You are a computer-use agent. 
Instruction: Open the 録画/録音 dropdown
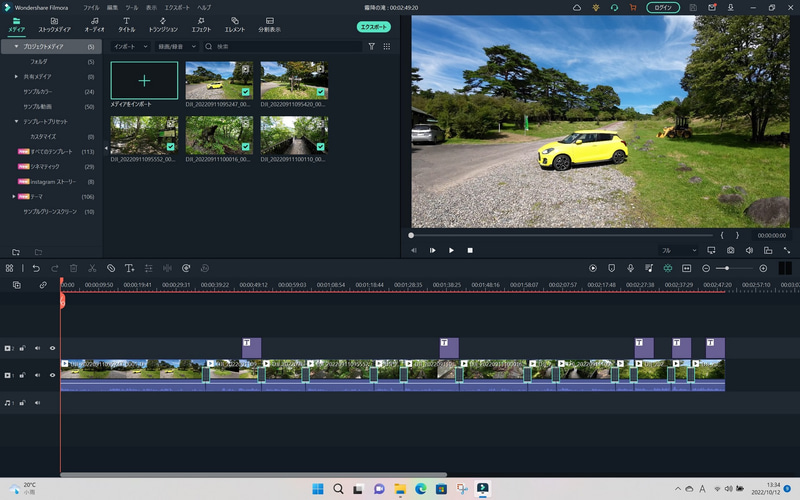pos(177,46)
